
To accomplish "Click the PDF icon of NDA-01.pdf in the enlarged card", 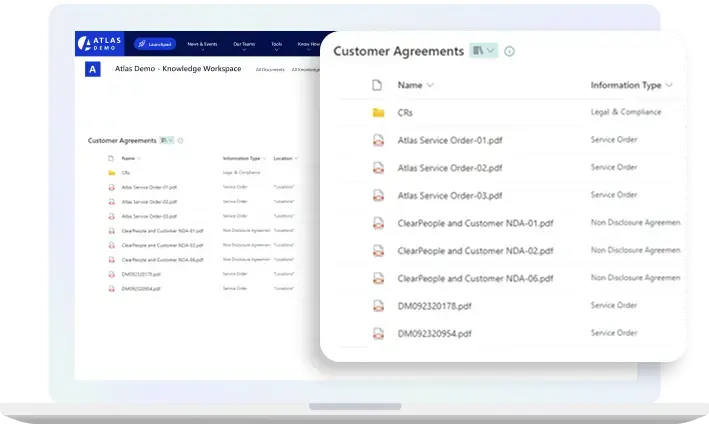I will (x=378, y=223).
